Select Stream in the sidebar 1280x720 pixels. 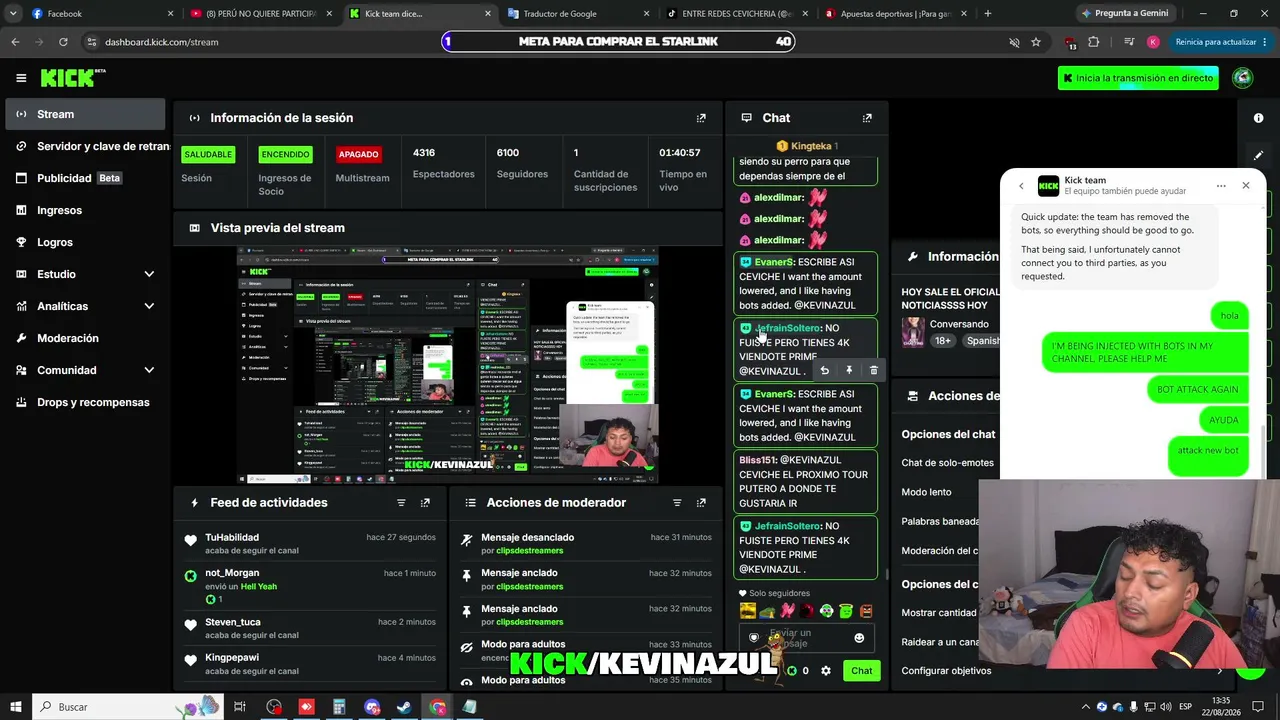(x=85, y=114)
